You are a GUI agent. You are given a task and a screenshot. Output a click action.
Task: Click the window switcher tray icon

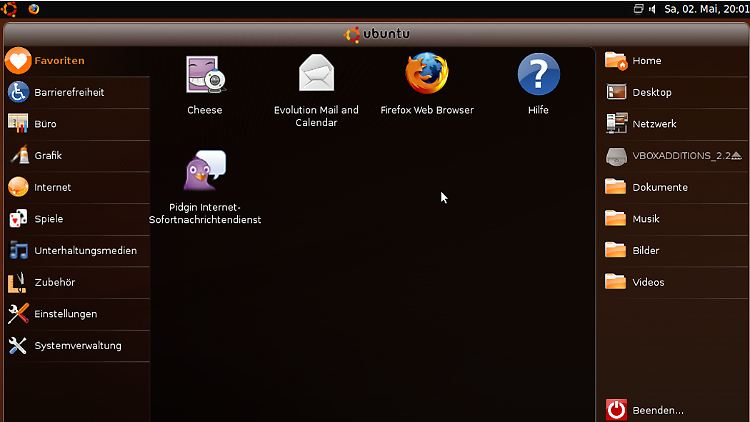tap(638, 9)
